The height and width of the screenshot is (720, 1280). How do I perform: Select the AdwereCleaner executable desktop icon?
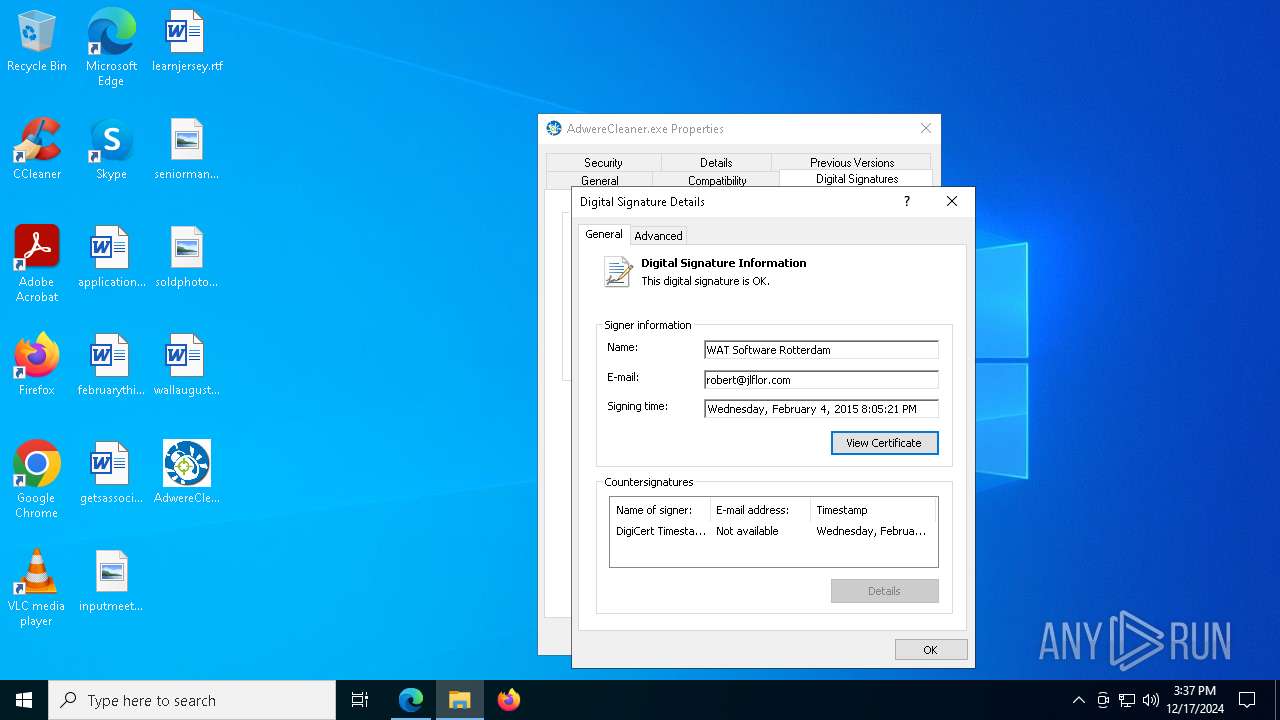(187, 473)
